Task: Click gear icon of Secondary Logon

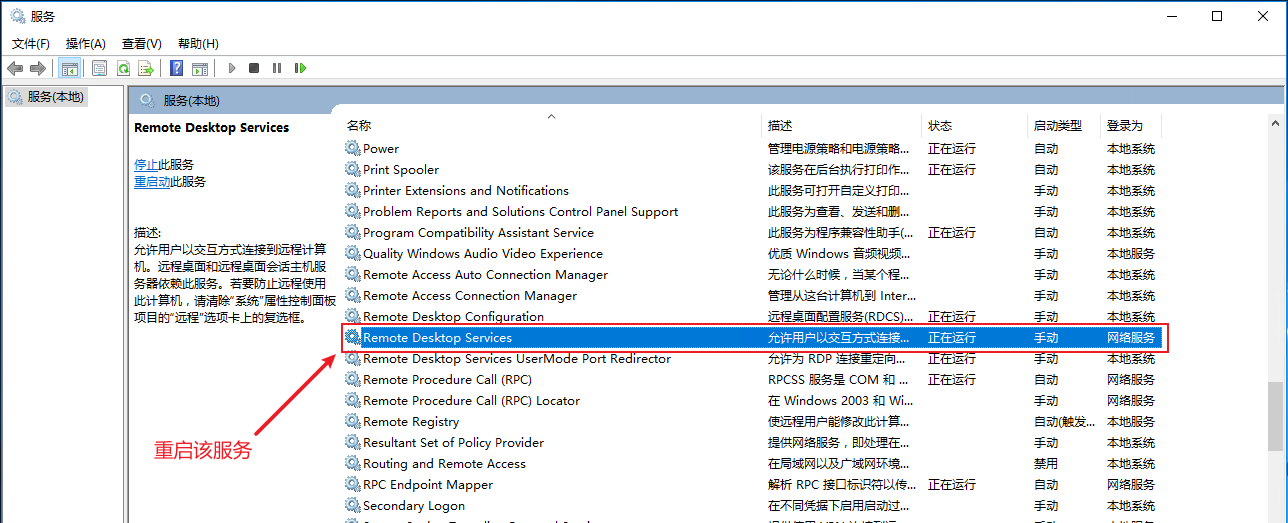Action: point(352,505)
